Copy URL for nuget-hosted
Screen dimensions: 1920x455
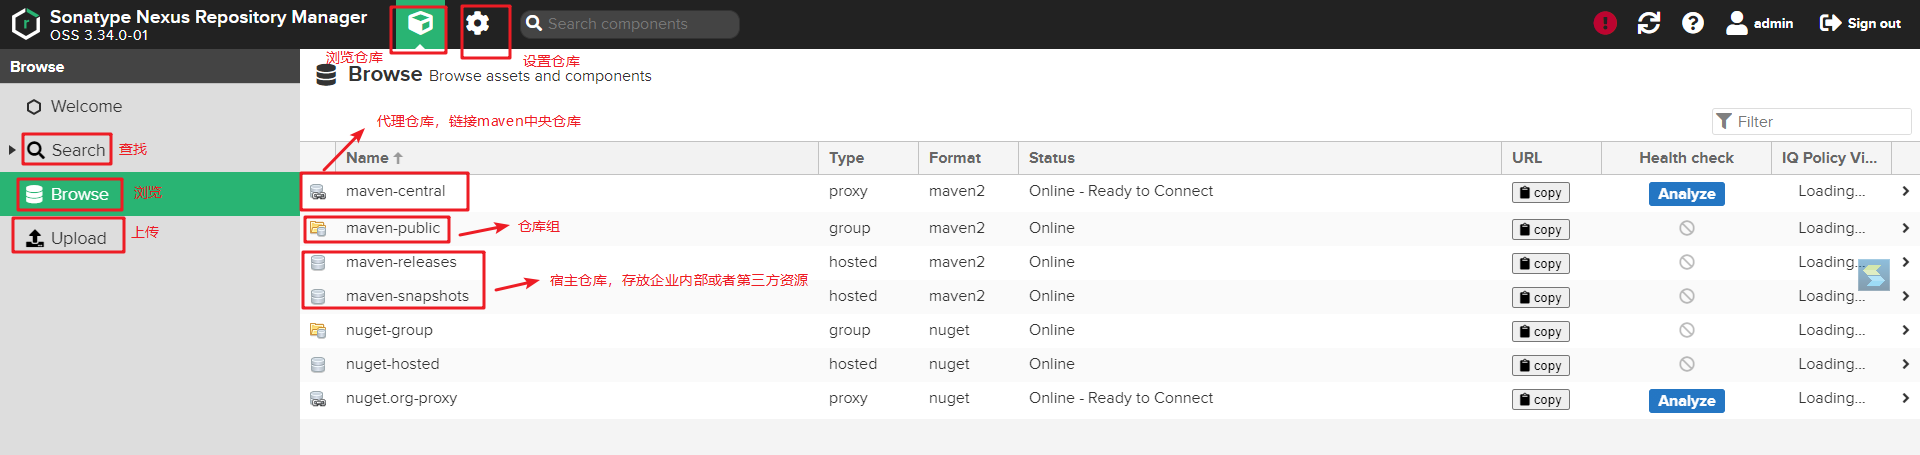(x=1541, y=366)
